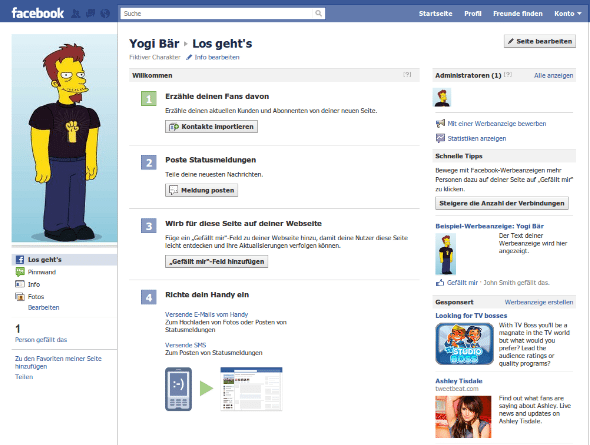
Task: Click the search magnifier icon
Action: point(318,14)
